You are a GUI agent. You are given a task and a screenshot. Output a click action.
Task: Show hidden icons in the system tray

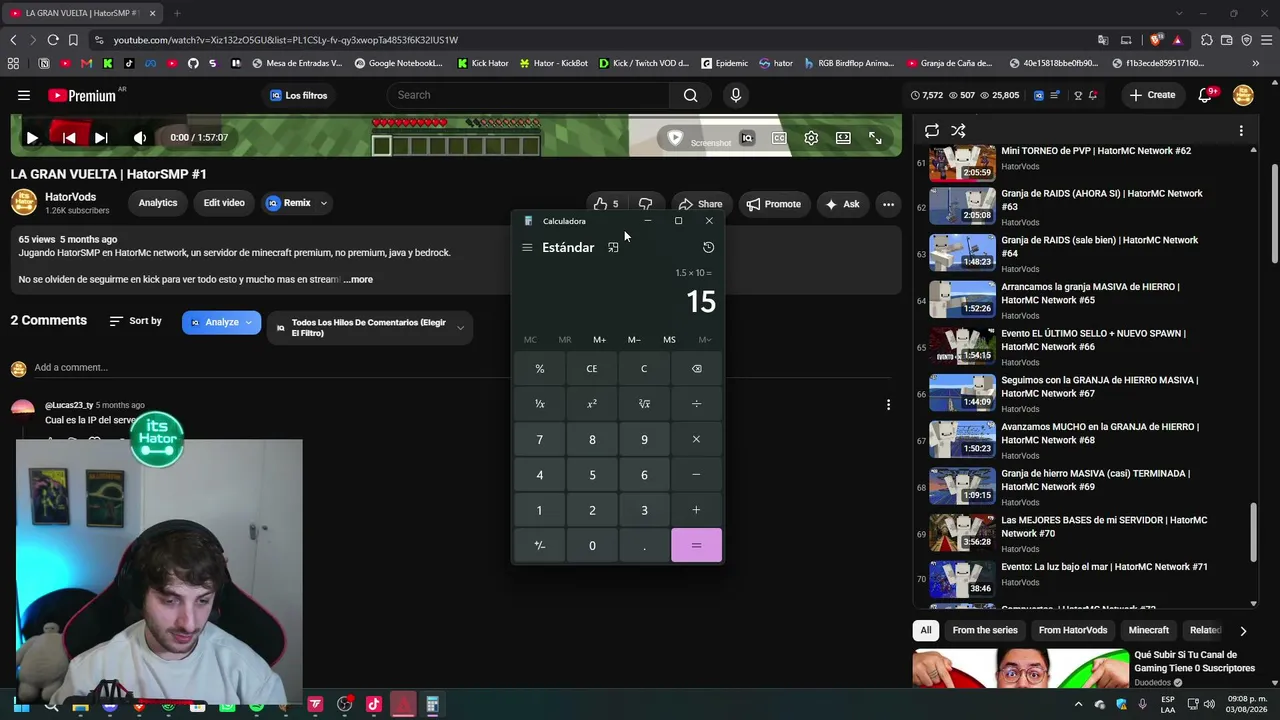click(1078, 705)
